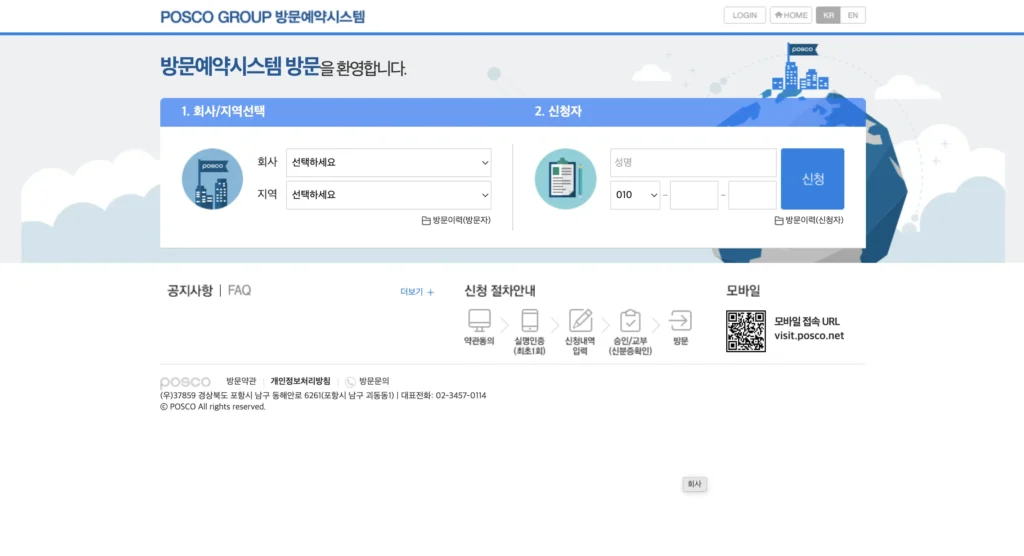The image size is (1024, 556).
Task: Select the 공지사항 tab
Action: [x=189, y=291]
